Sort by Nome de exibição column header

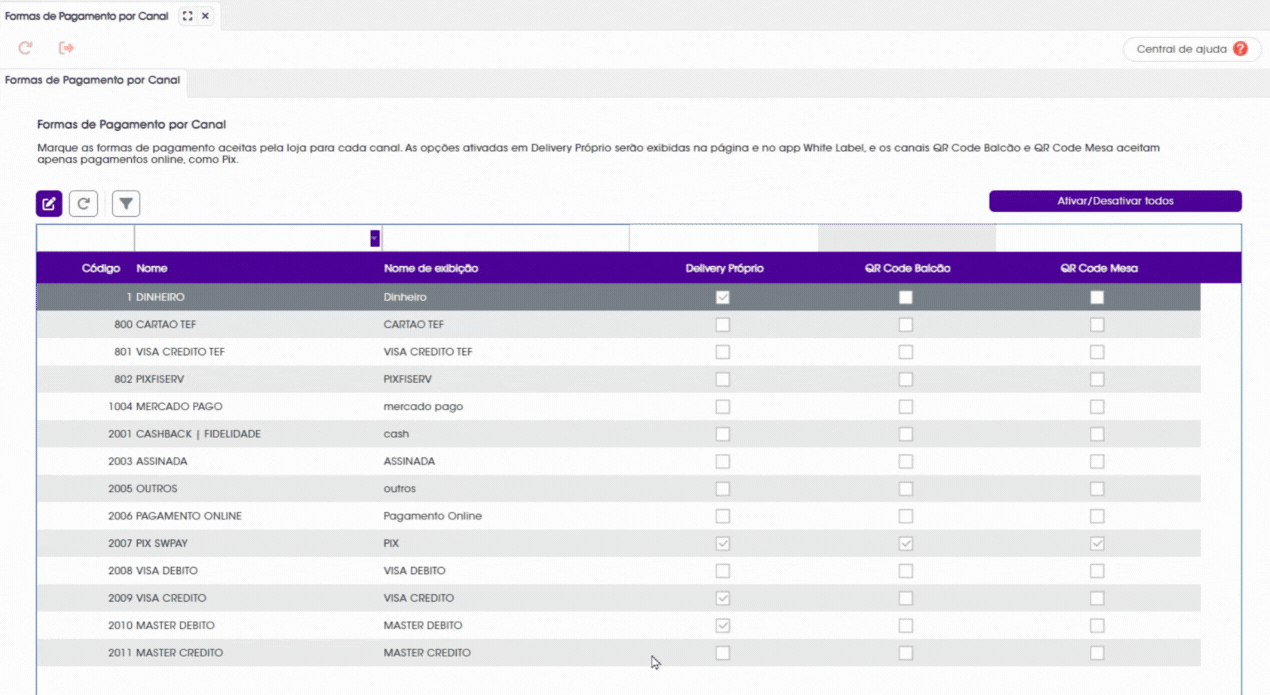click(x=431, y=268)
